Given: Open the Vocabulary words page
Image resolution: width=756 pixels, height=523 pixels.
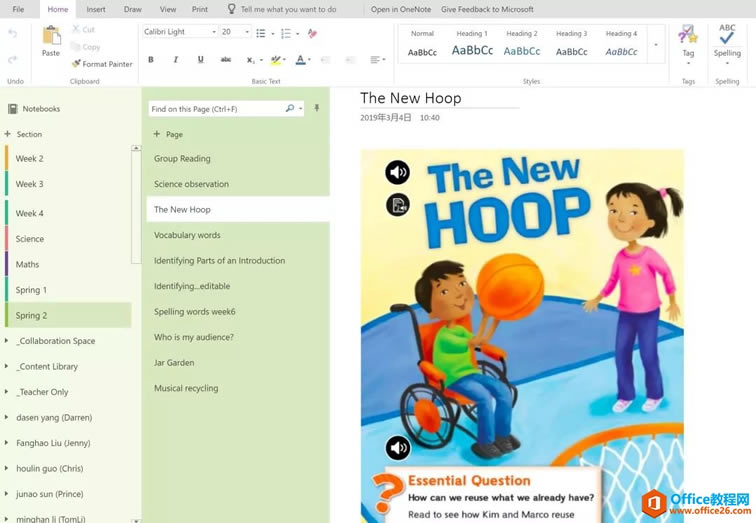Looking at the screenshot, I should (x=238, y=235).
